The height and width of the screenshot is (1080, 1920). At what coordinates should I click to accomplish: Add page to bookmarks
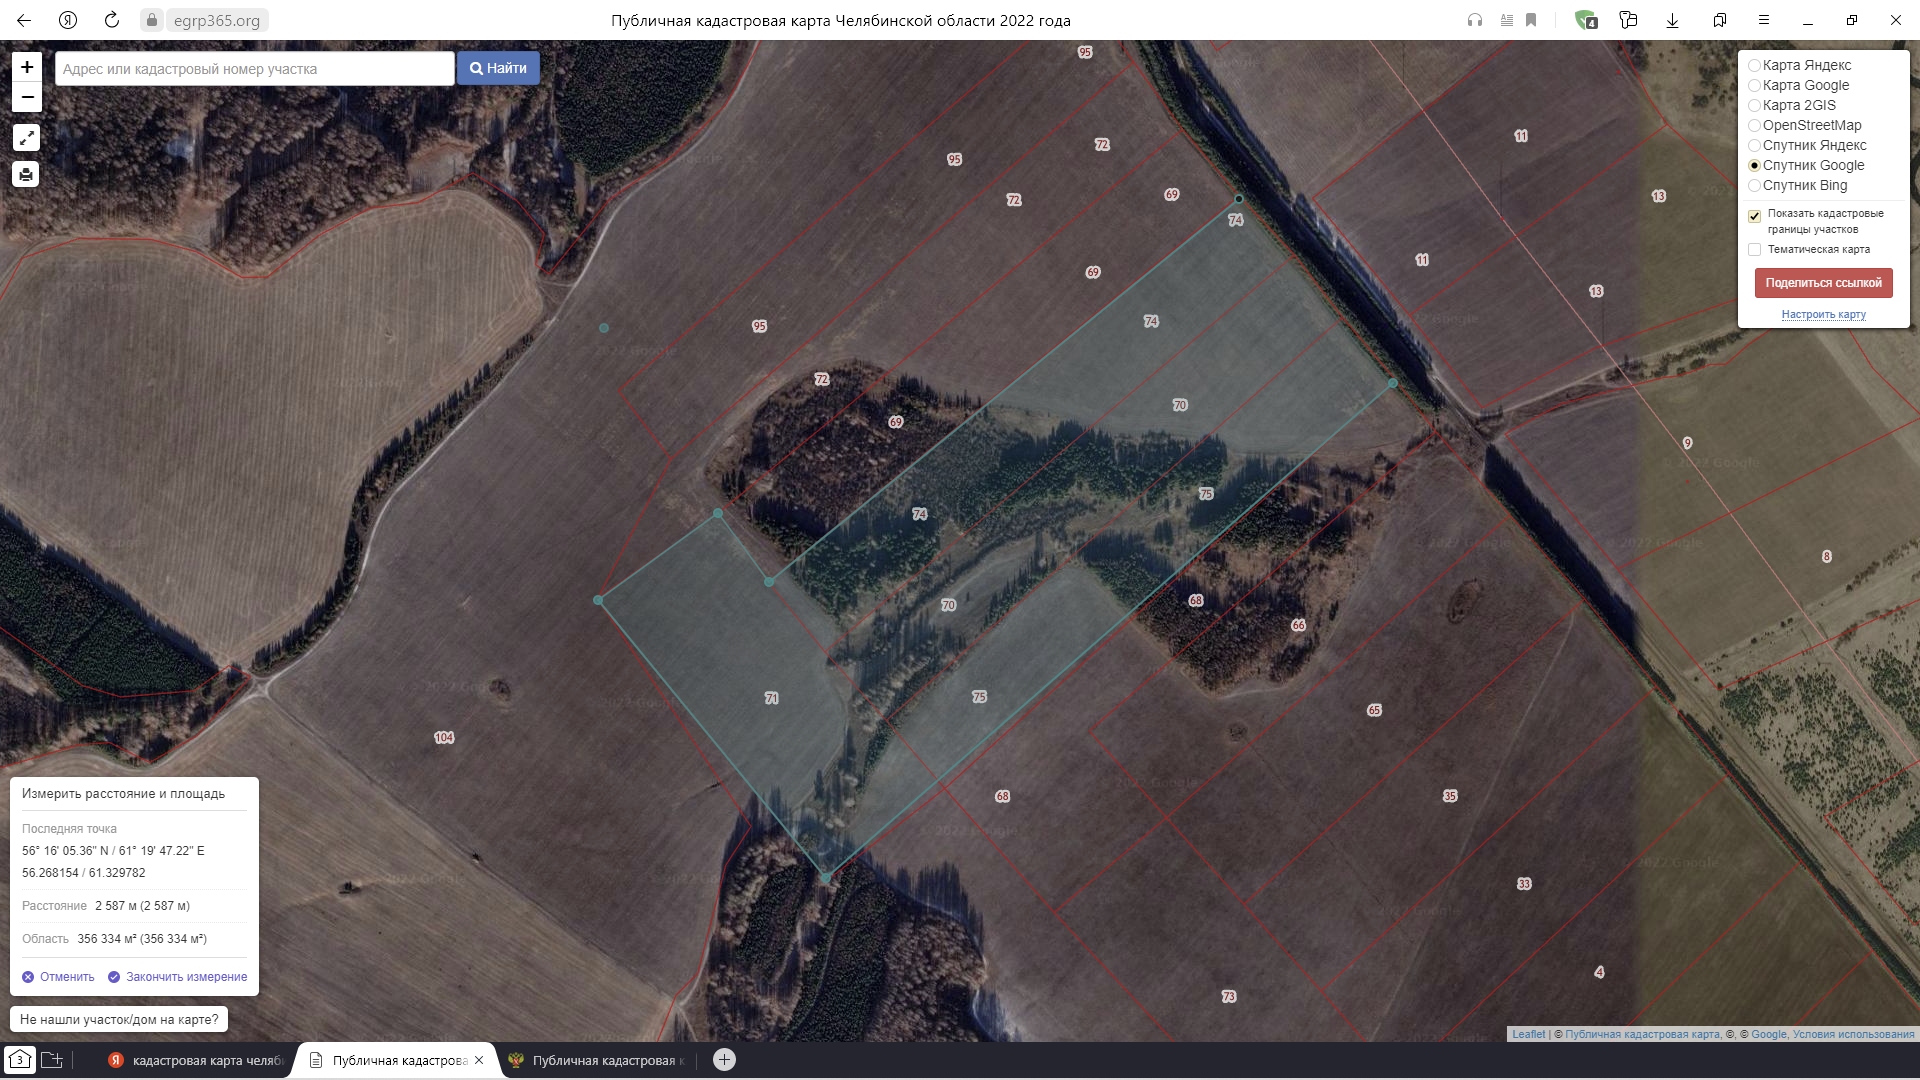coord(1531,20)
